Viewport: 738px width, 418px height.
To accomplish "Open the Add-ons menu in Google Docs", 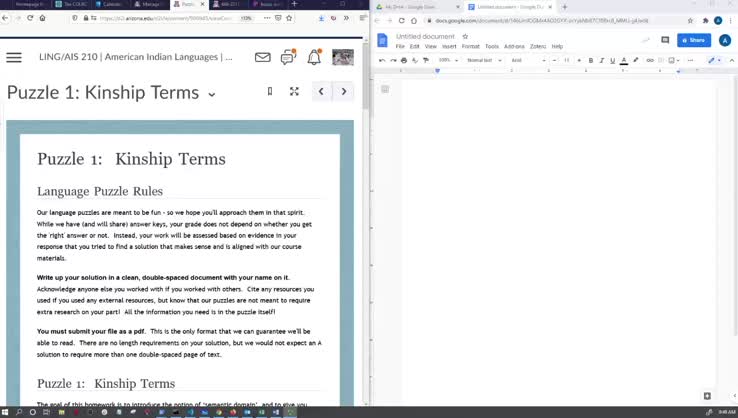I will coord(514,47).
